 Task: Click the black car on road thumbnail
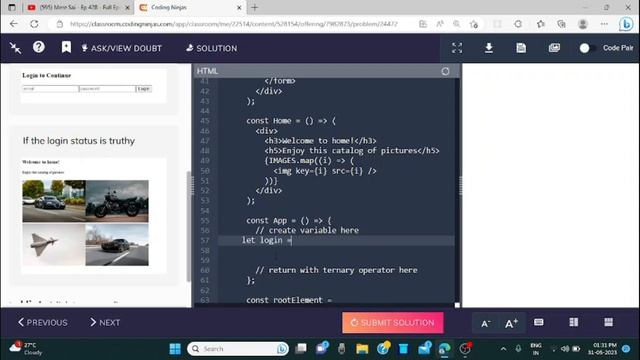(x=117, y=244)
